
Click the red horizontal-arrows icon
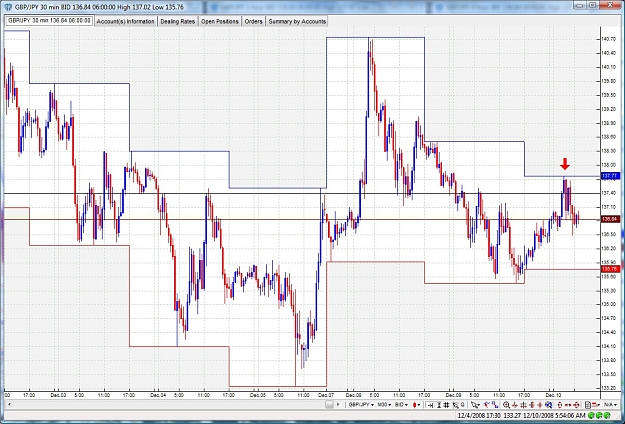(568, 405)
